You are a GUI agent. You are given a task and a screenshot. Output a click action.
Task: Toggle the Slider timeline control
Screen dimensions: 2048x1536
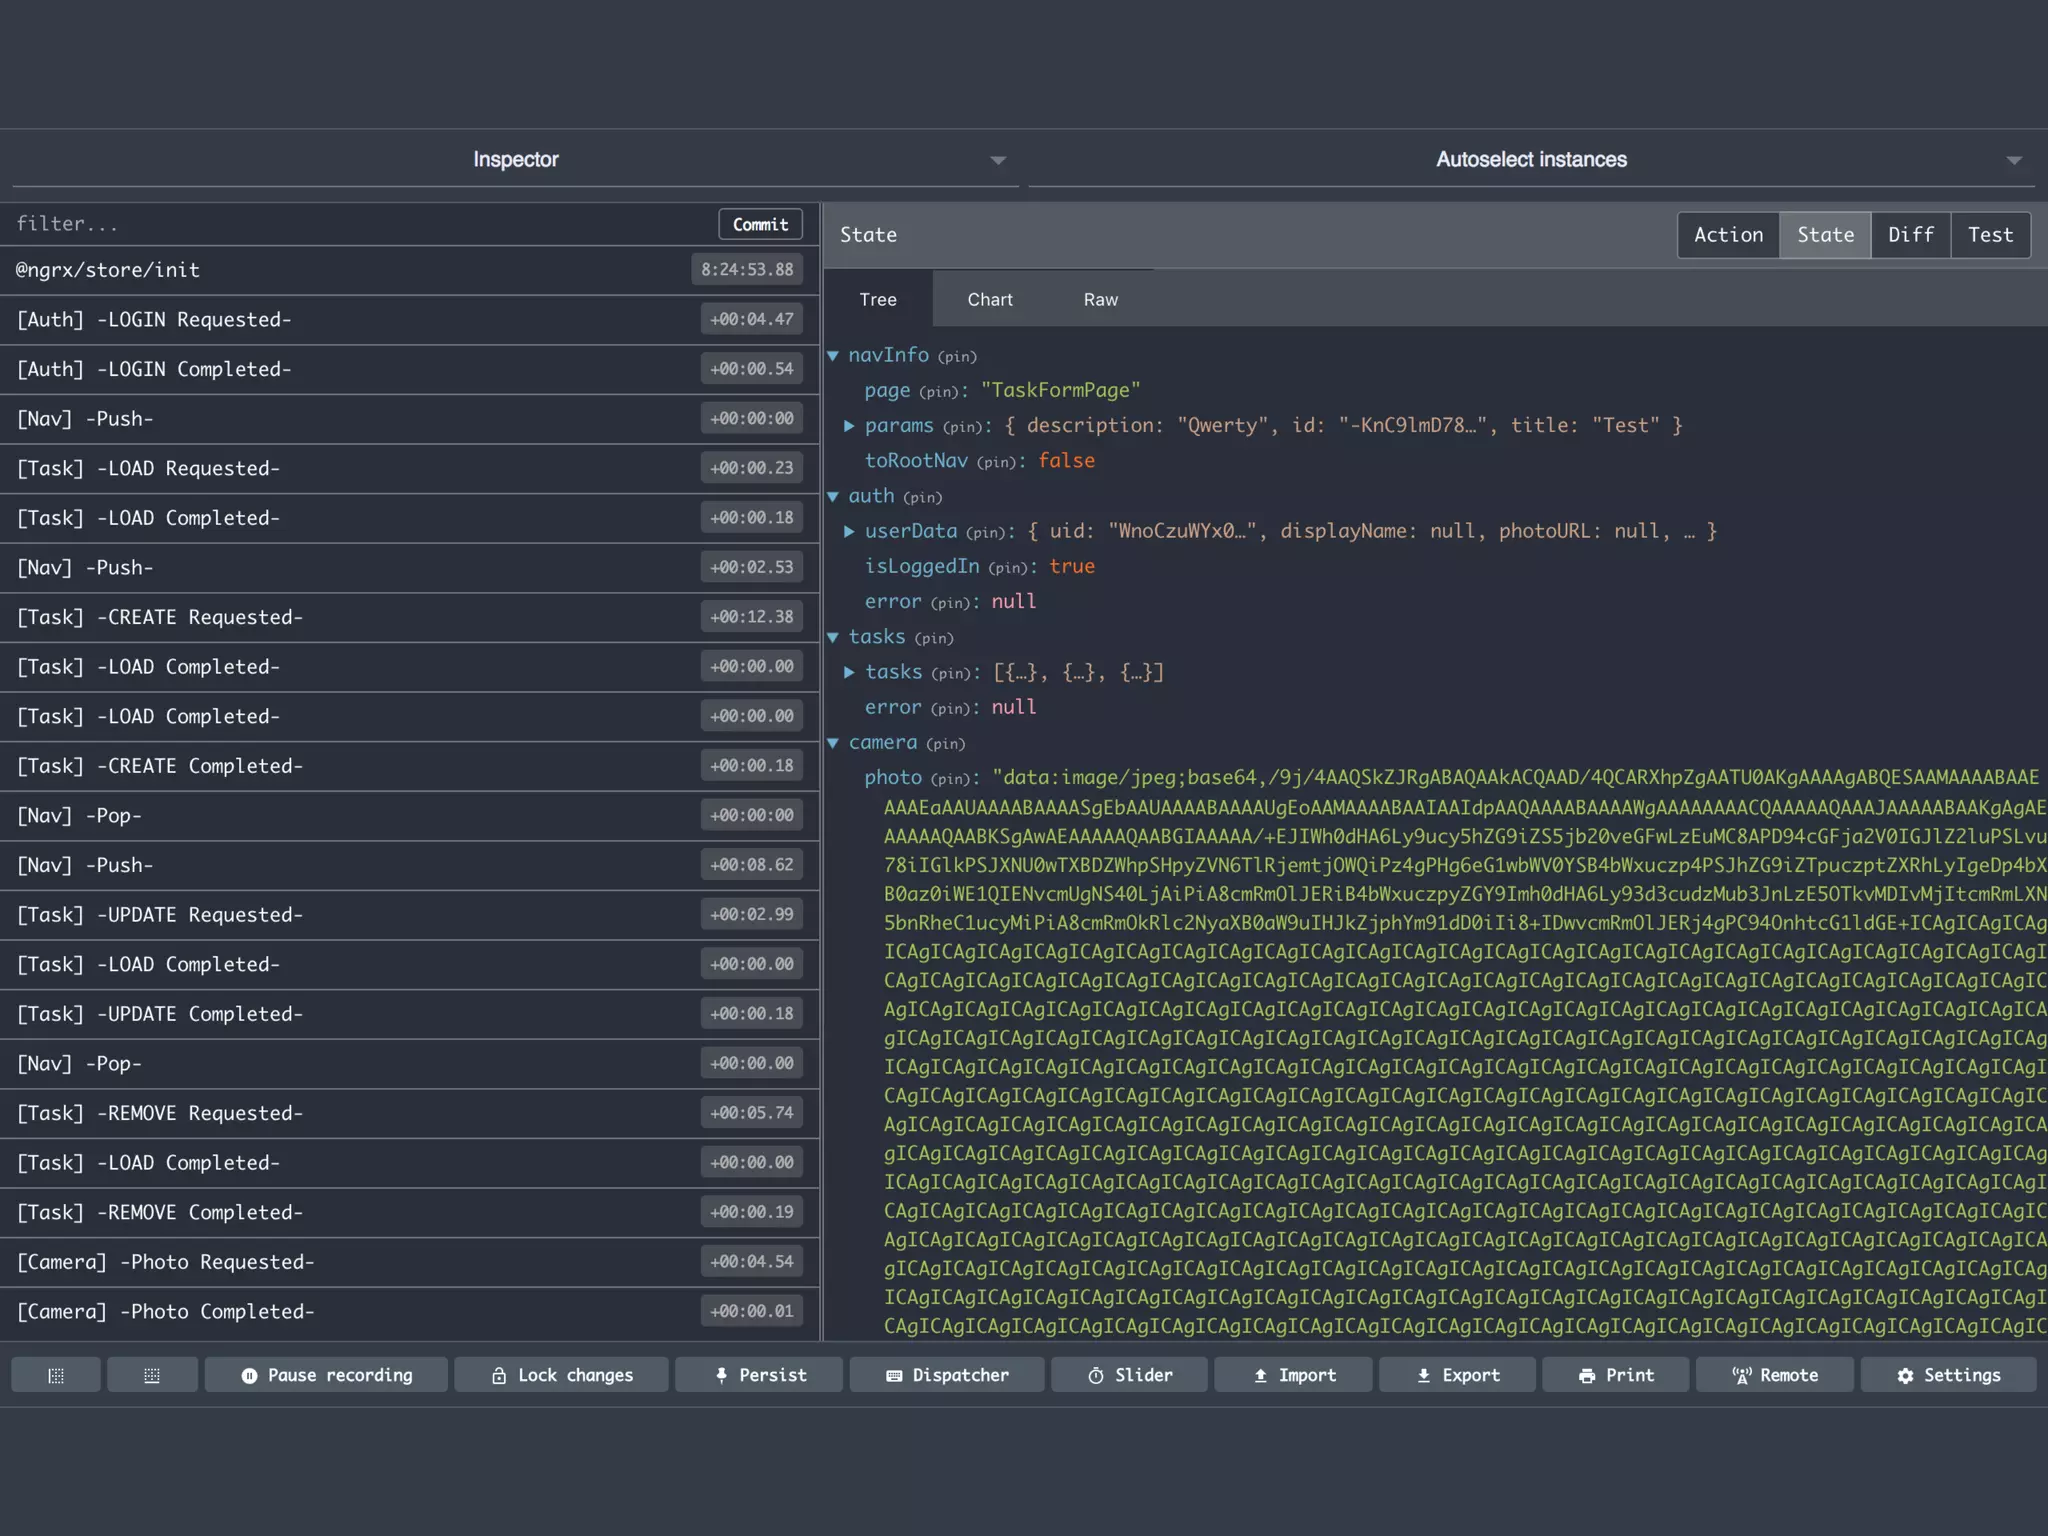click(1129, 1375)
